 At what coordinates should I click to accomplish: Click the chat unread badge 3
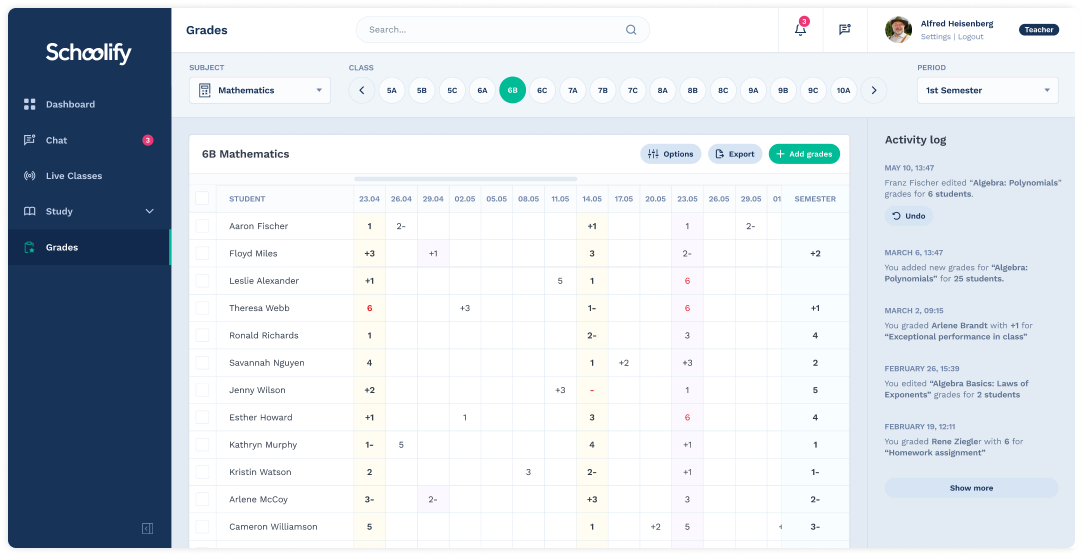(147, 140)
